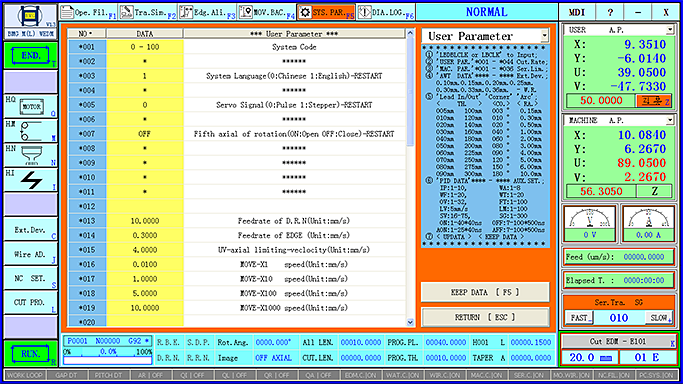Viewport: 683px width, 384px height.
Task: Toggle PITCH DT status button
Action: (x=109, y=375)
